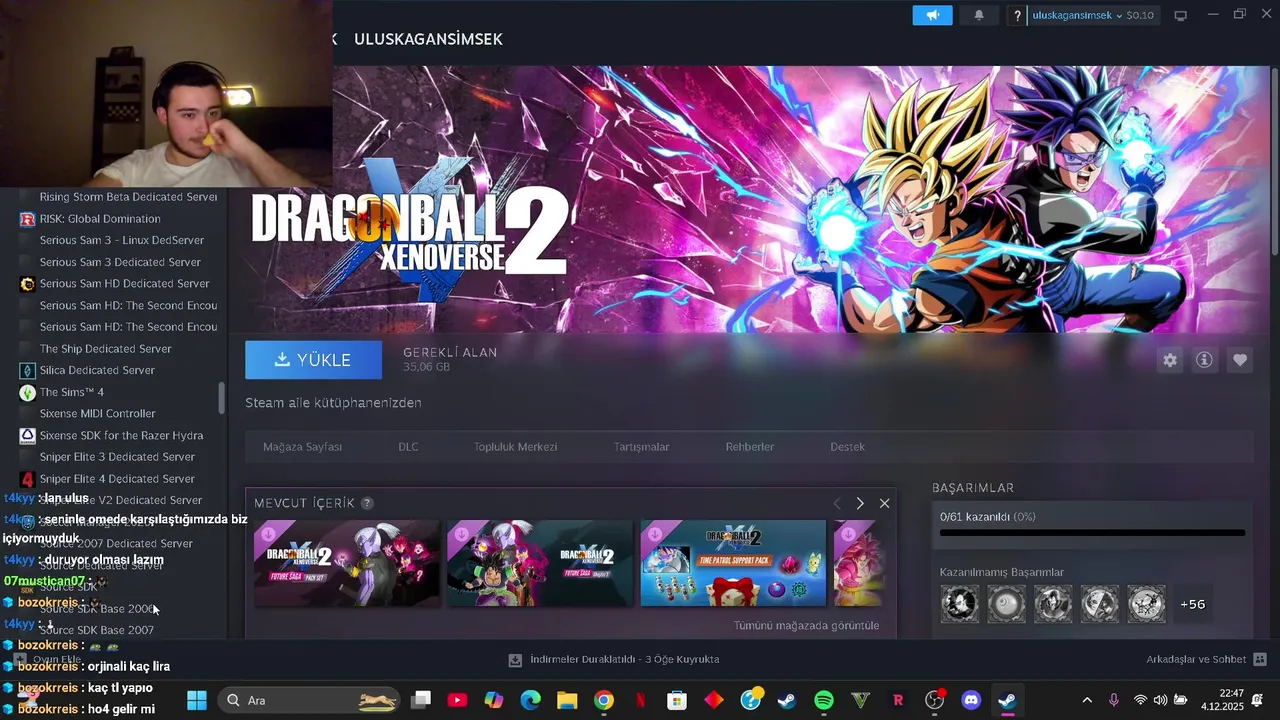Image resolution: width=1280 pixels, height=720 pixels.
Task: Click Tümünü mağazada görüntüle link
Action: [x=806, y=625]
